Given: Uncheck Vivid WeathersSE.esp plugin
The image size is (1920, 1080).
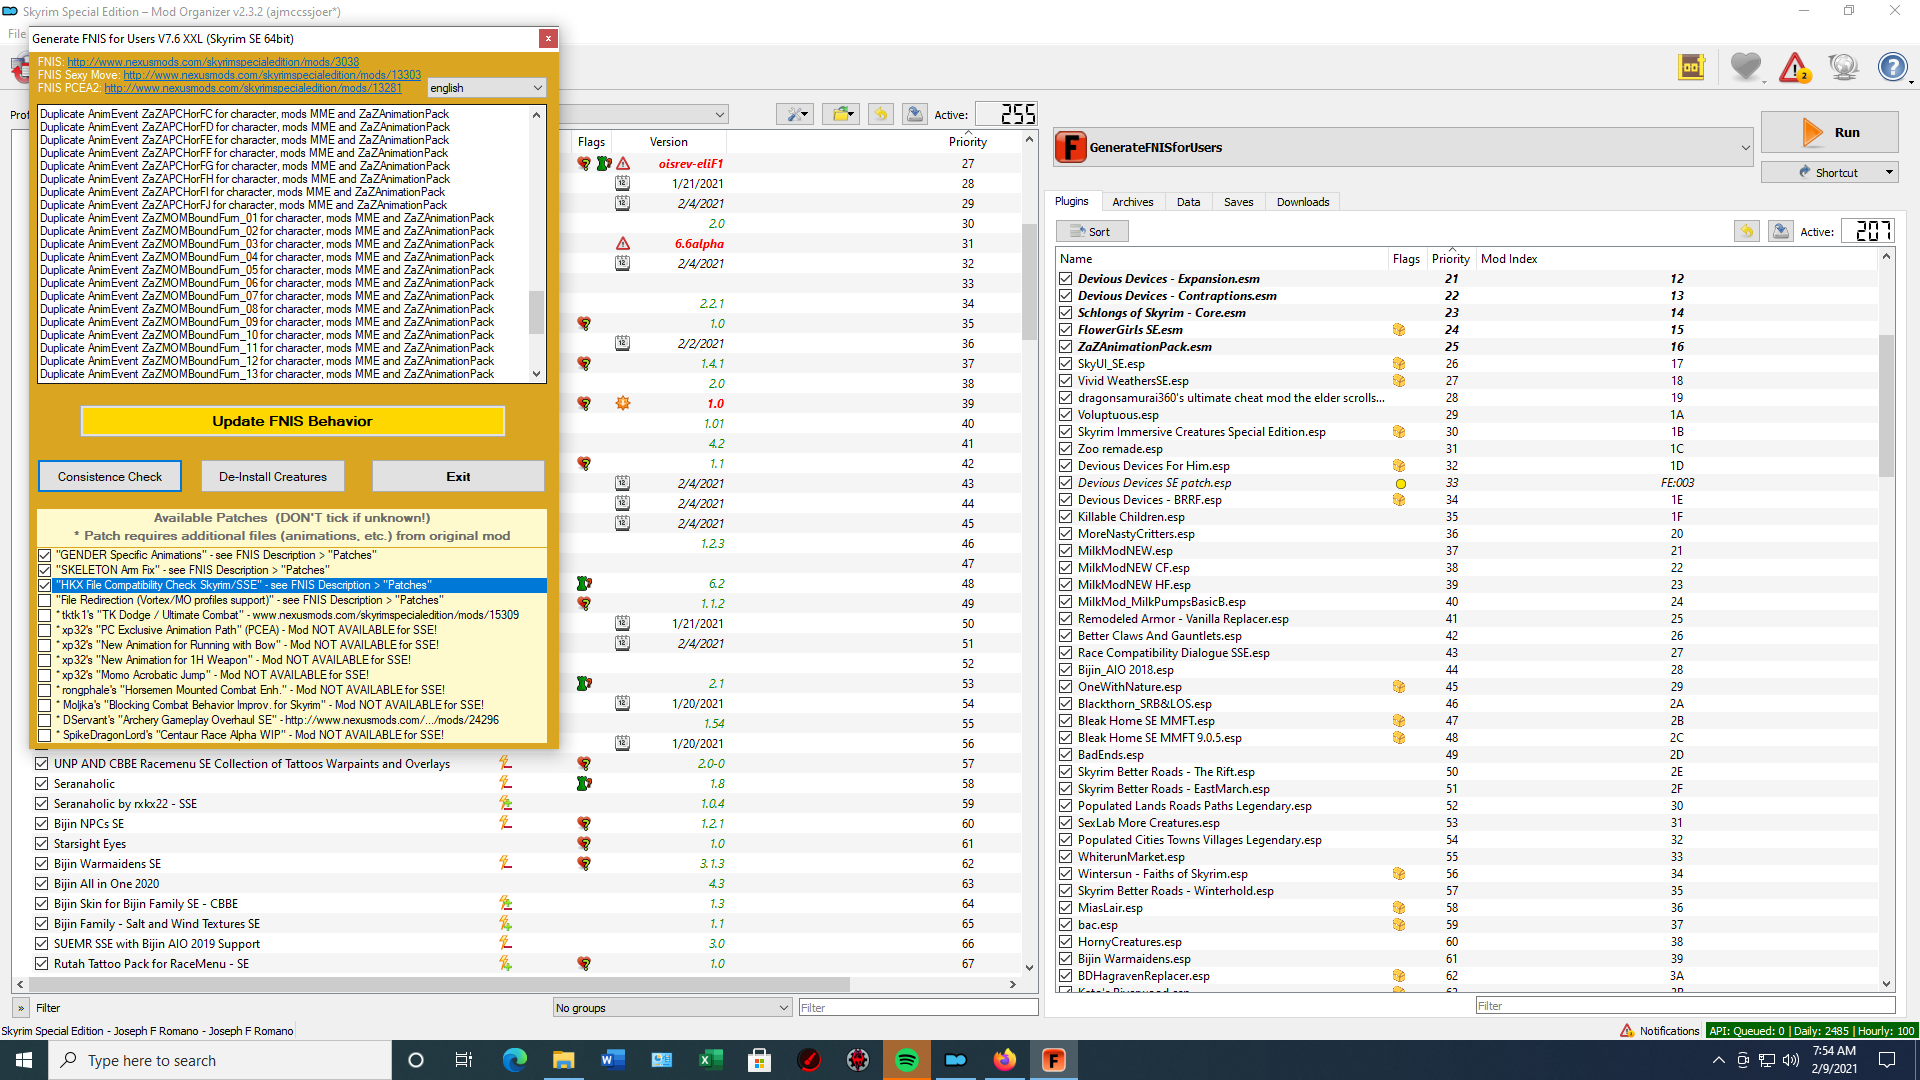Looking at the screenshot, I should coord(1066,381).
